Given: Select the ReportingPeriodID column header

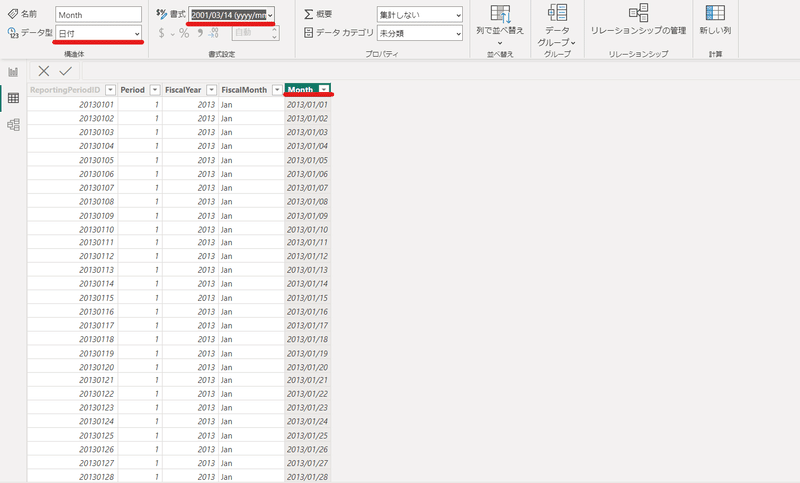Looking at the screenshot, I should 65,90.
